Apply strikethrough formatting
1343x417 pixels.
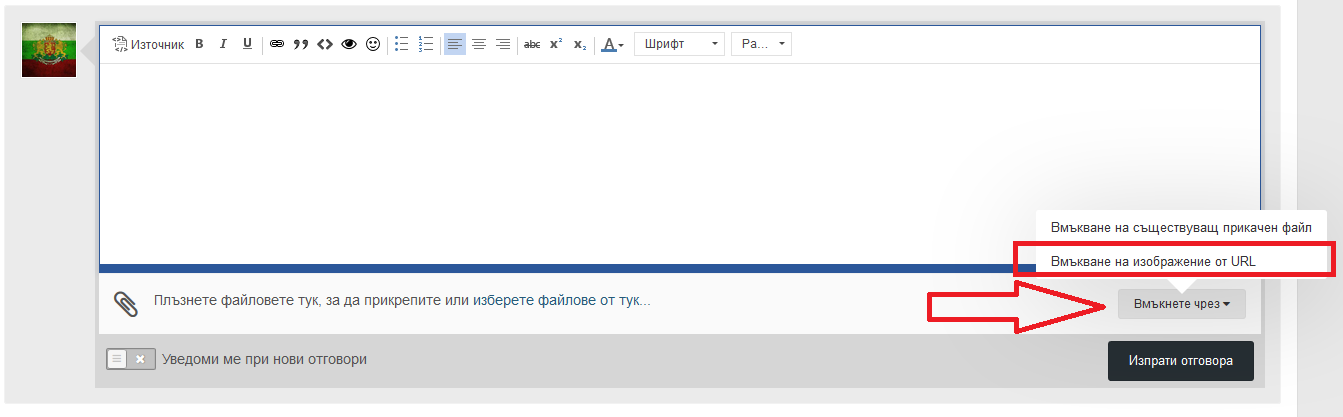click(532, 44)
